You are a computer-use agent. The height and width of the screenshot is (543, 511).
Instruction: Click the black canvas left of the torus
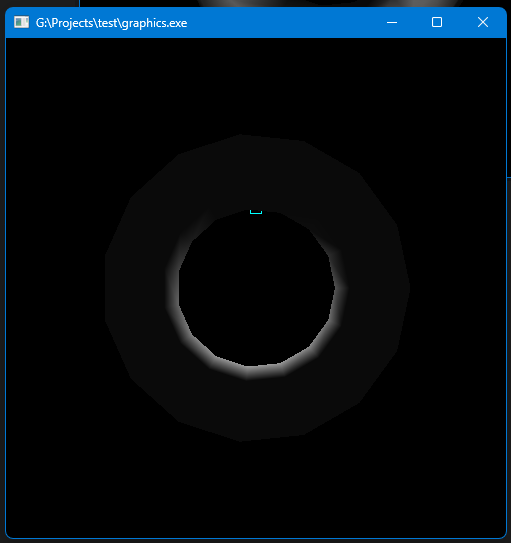click(x=55, y=288)
